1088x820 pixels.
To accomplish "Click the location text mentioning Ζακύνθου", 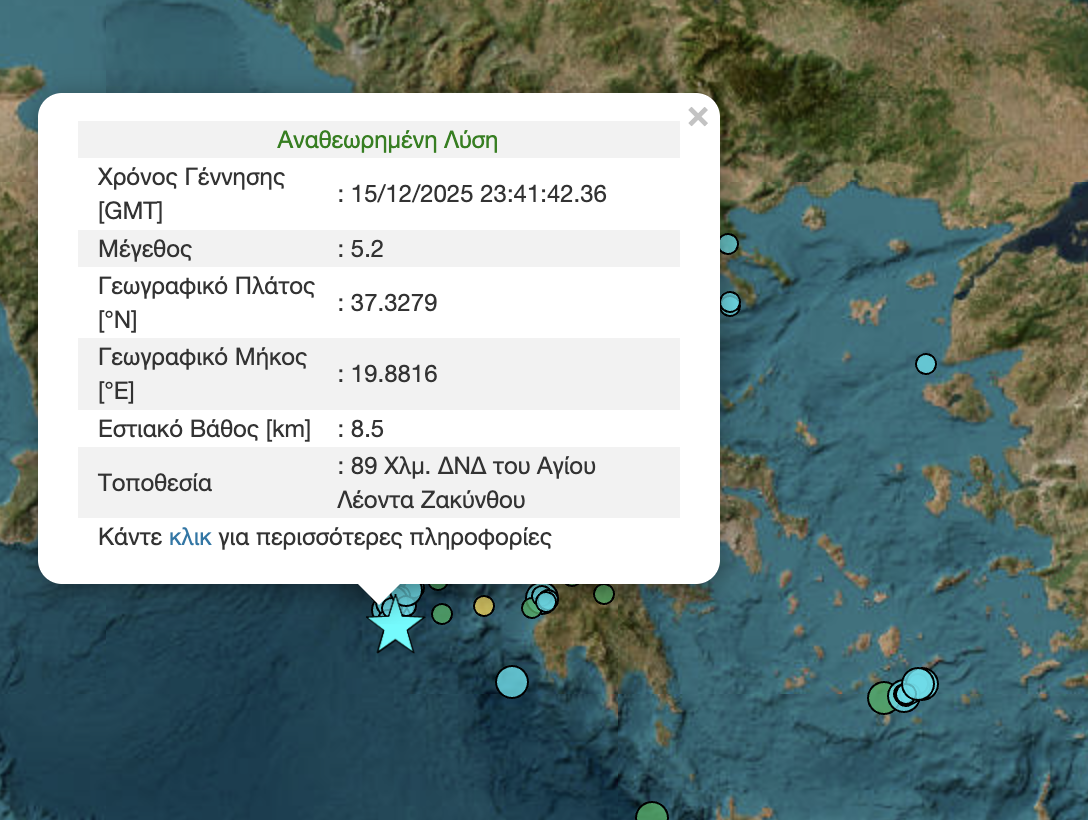I will (432, 499).
